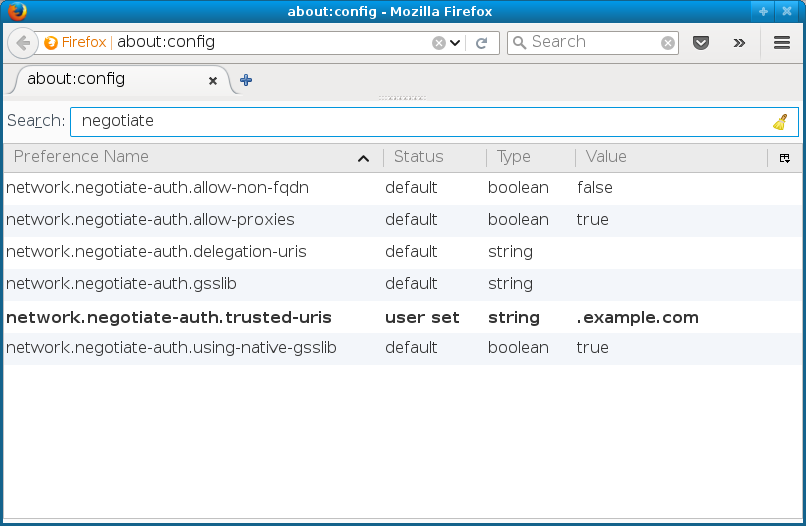Screen dimensions: 806x526
Task: Close the Firefox window
Action: click(786, 11)
